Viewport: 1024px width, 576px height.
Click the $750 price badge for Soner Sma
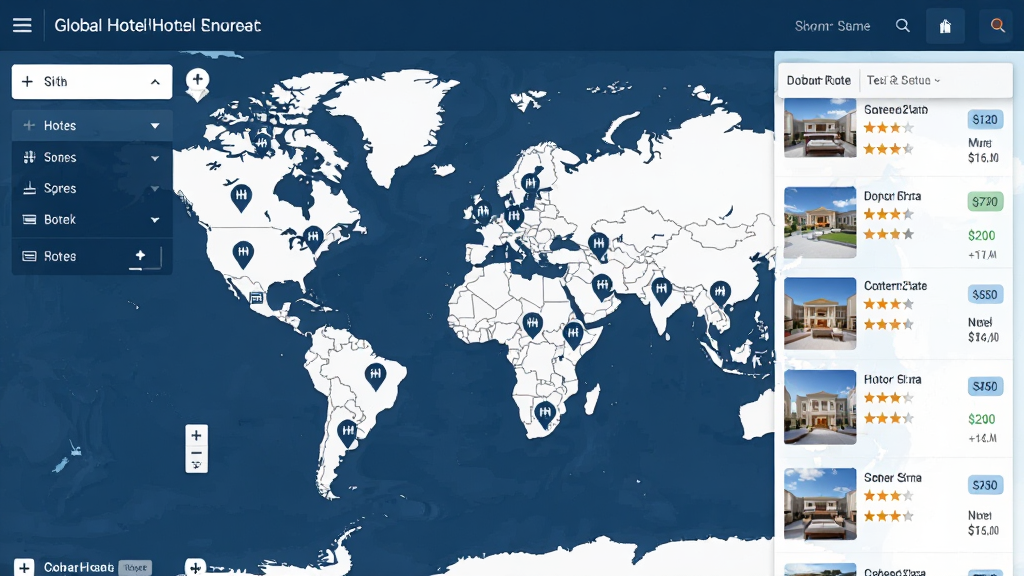click(x=985, y=485)
